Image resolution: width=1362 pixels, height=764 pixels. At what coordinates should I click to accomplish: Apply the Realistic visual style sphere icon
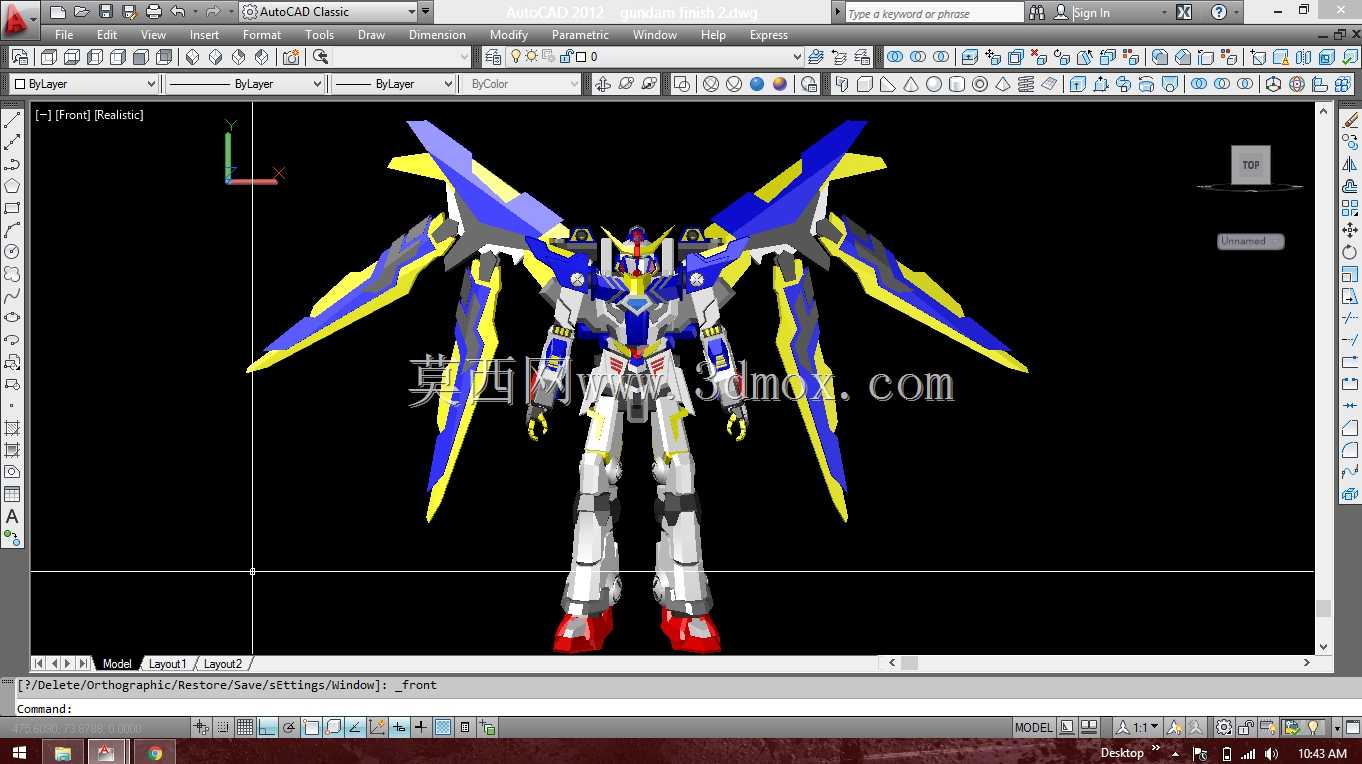(757, 84)
